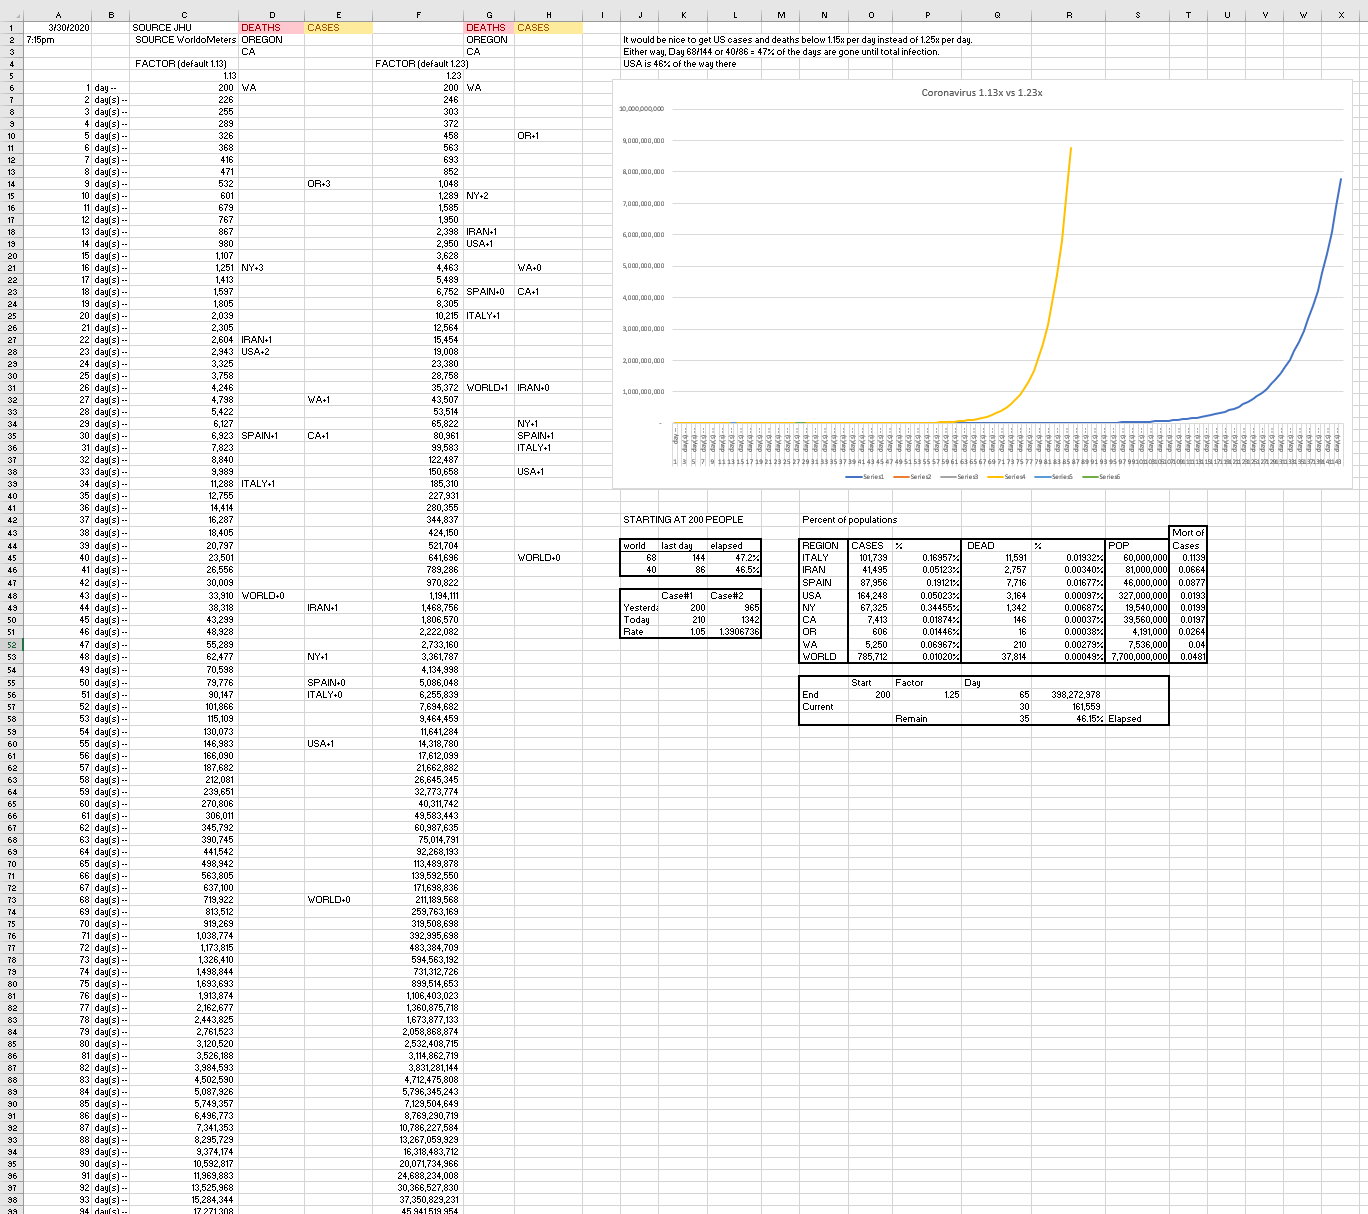This screenshot has width=1368, height=1214.
Task: Click the chart title Coronavirus 1.13x vs 1.23x
Action: click(x=981, y=93)
